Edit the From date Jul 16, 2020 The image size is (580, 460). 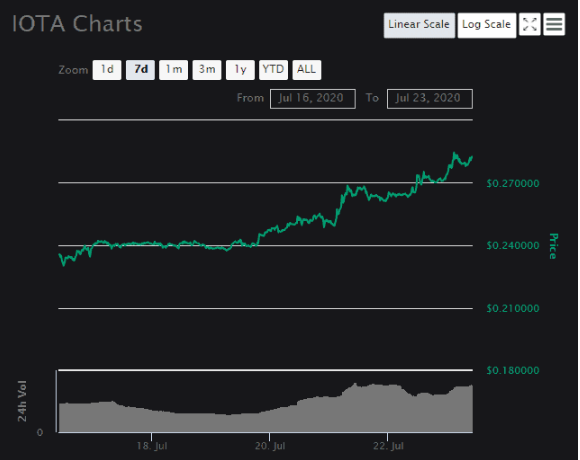(313, 99)
